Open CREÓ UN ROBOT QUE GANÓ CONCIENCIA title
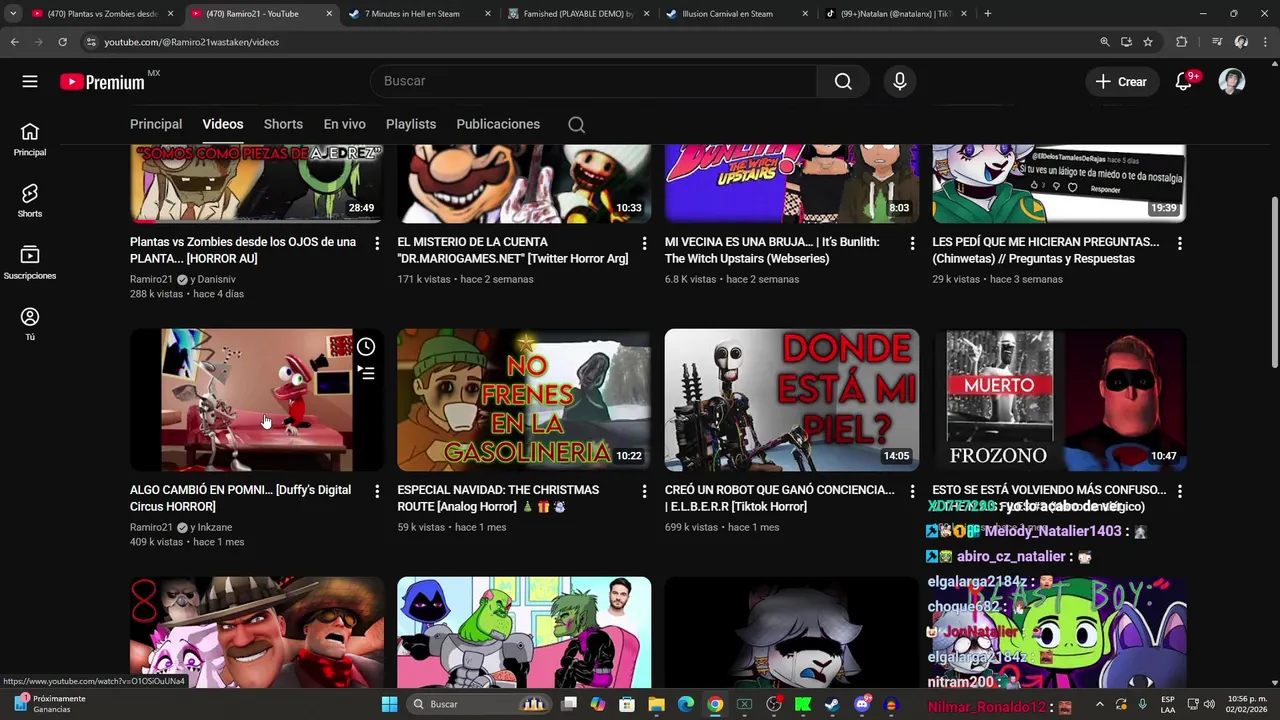This screenshot has height=720, width=1280. coord(780,498)
